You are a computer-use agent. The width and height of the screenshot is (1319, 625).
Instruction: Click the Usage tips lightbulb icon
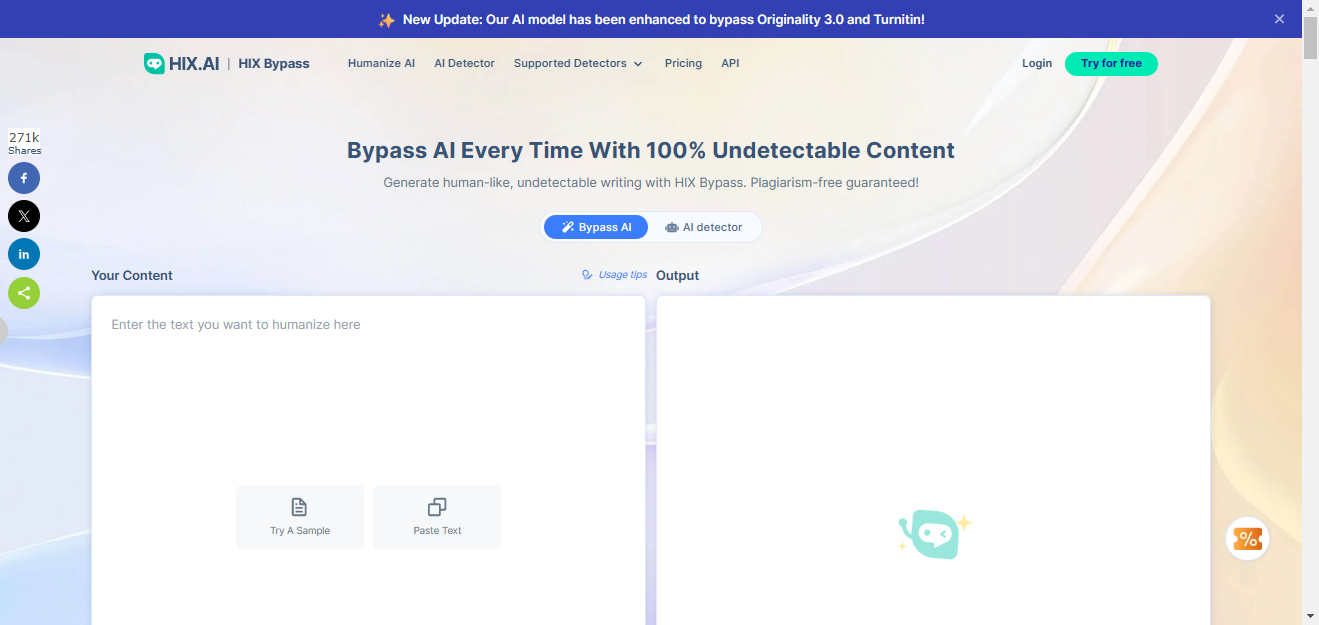[x=588, y=275]
